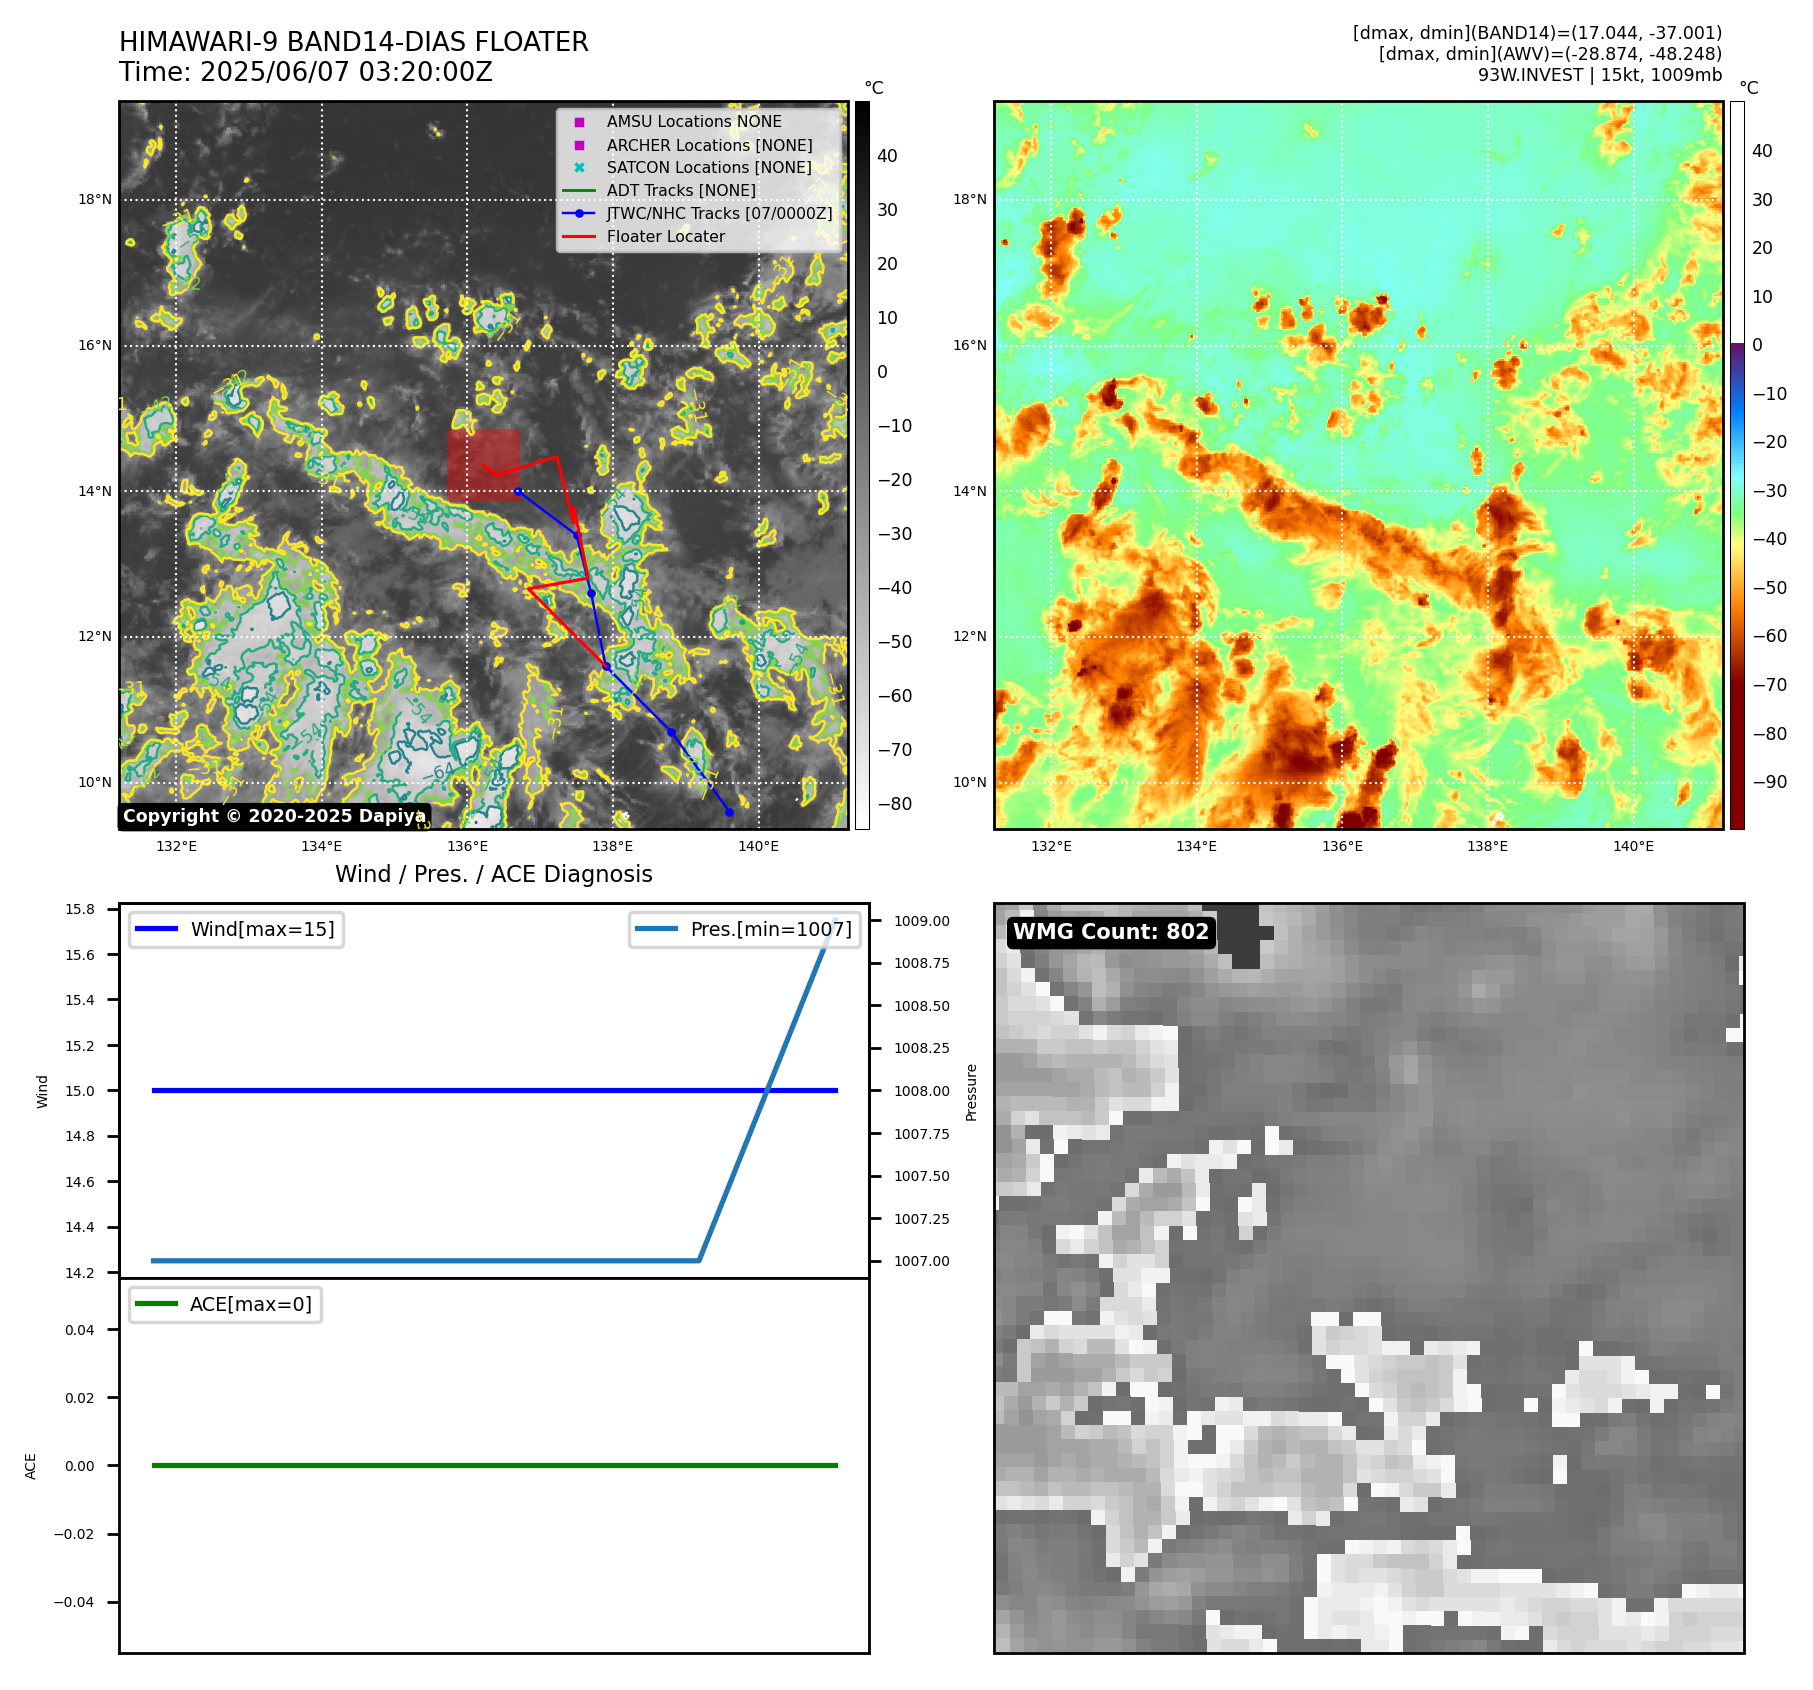
Task: Click the 'Wind[max=15]' legend label
Action: [x=263, y=929]
